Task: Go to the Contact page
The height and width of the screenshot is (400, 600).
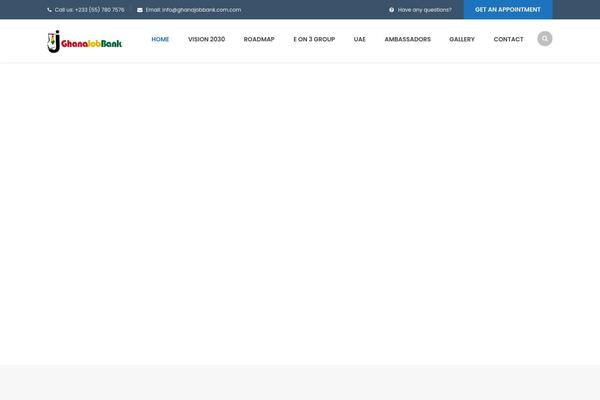Action: 508,39
